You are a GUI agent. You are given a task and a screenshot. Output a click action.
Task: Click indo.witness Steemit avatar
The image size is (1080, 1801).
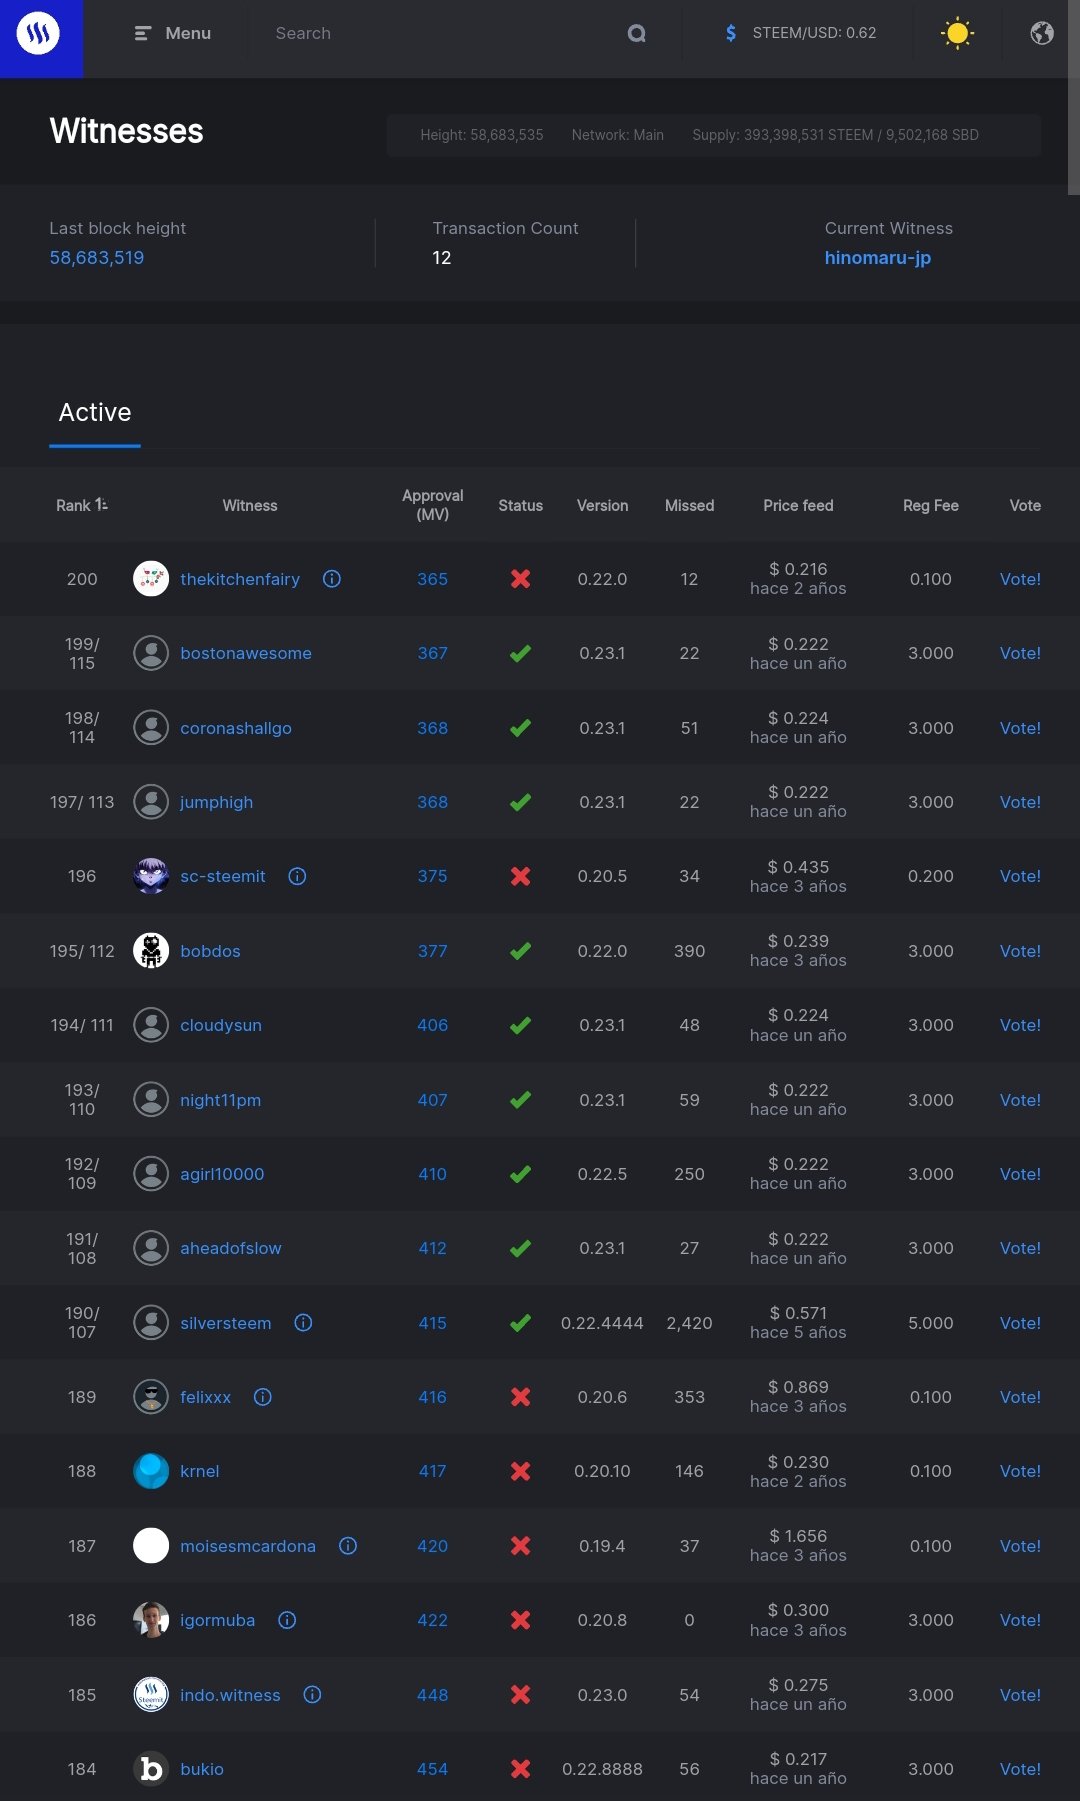tap(151, 1694)
